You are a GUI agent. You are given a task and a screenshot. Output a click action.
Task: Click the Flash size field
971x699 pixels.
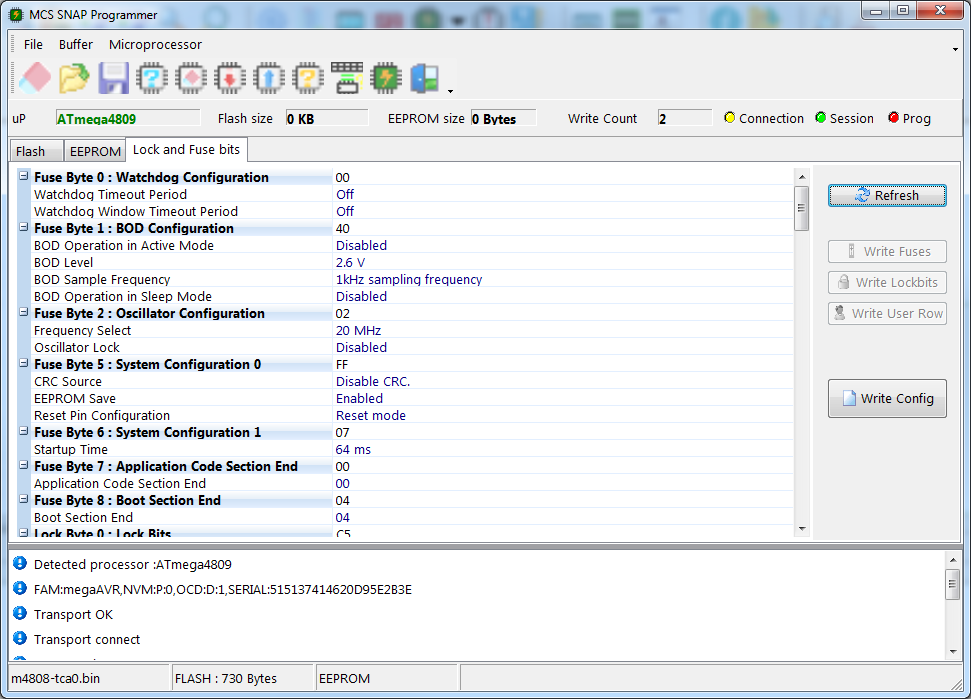(x=326, y=118)
